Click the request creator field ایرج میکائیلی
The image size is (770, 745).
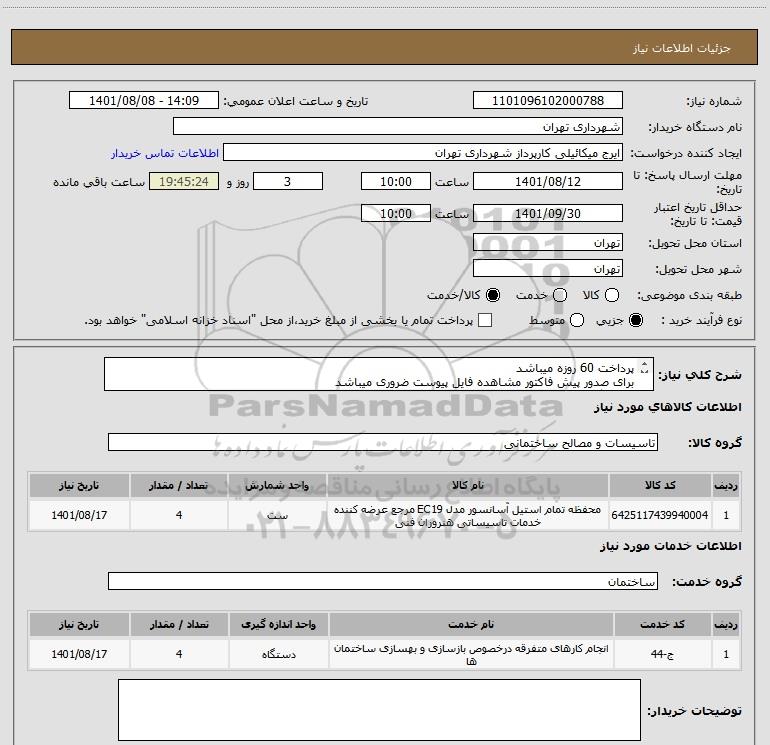coord(423,153)
